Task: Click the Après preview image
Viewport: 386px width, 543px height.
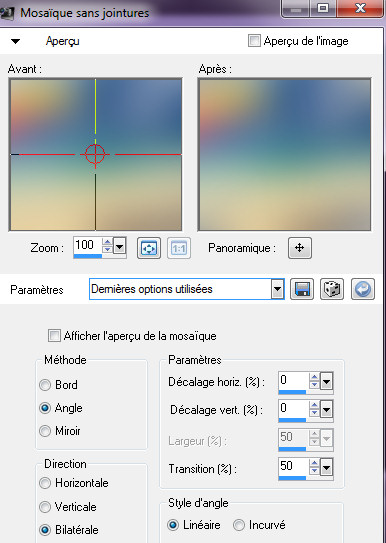Action: click(x=284, y=154)
